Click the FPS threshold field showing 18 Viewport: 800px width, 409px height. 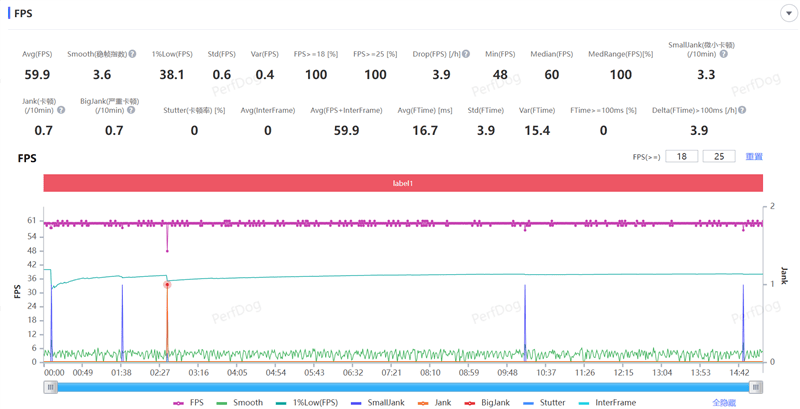[681, 157]
